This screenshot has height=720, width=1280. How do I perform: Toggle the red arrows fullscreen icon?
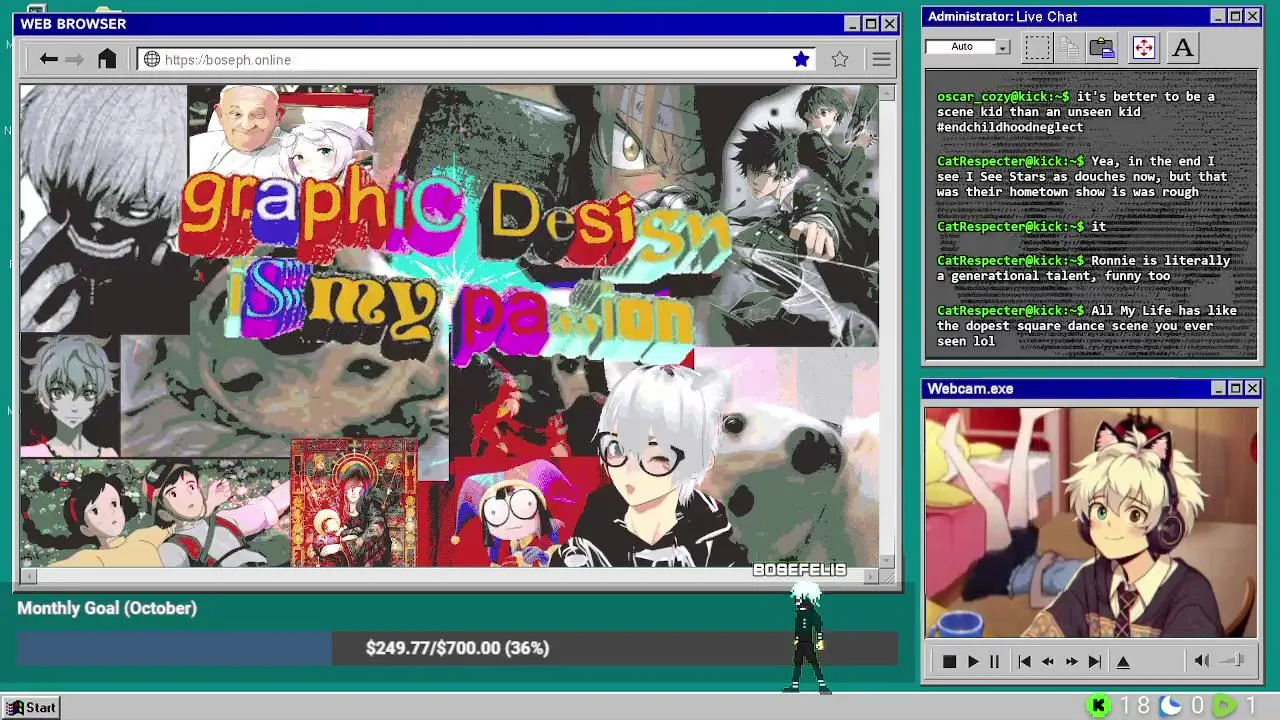click(1144, 47)
